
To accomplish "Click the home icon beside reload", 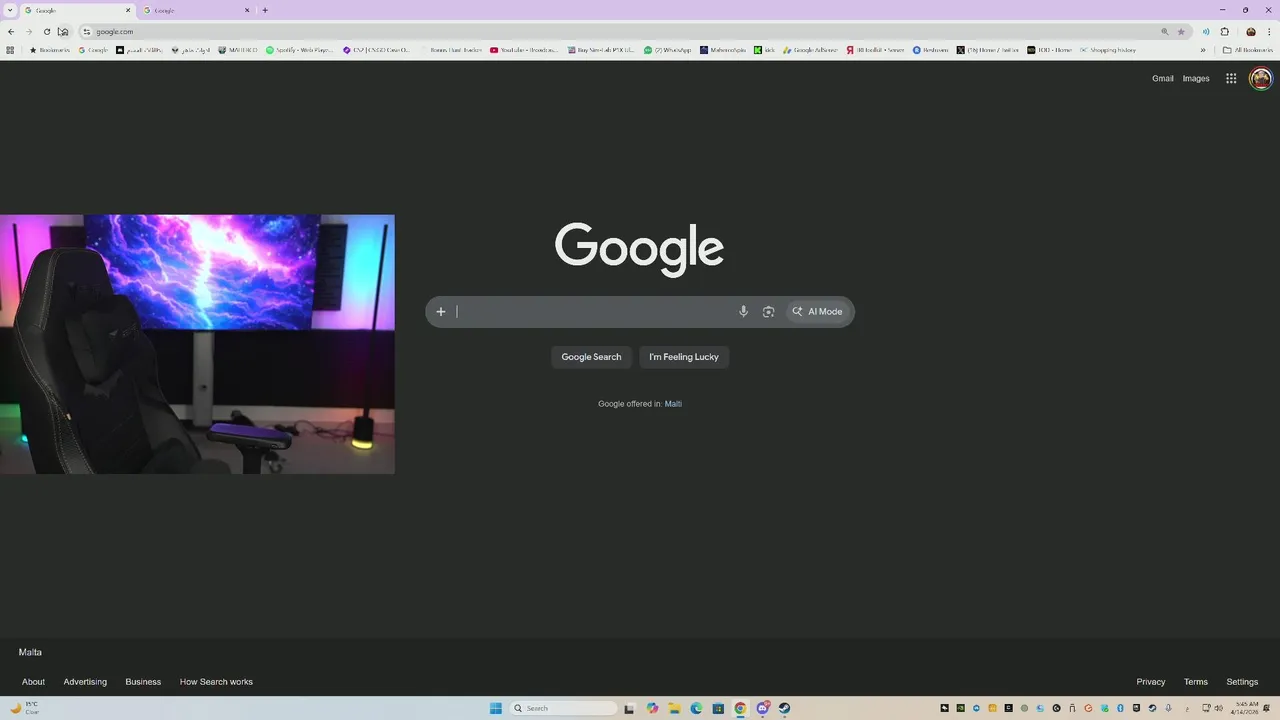I will pos(63,32).
